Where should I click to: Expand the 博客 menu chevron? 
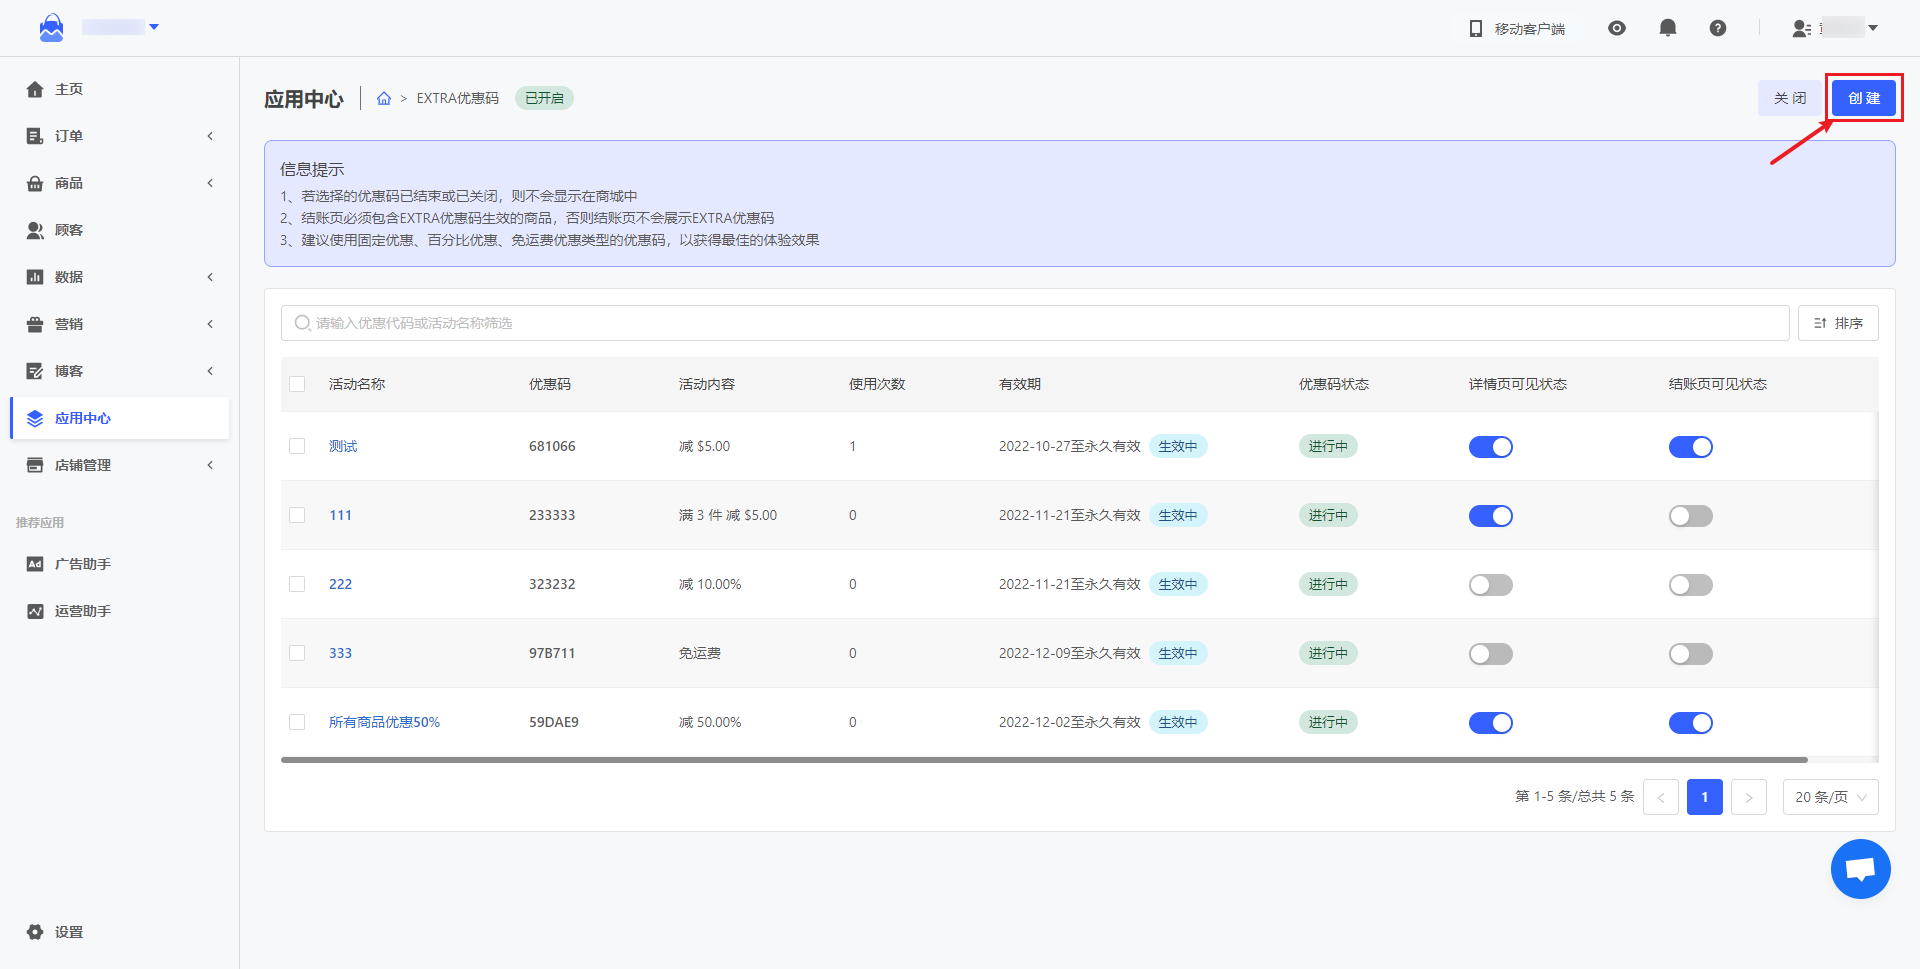[210, 371]
